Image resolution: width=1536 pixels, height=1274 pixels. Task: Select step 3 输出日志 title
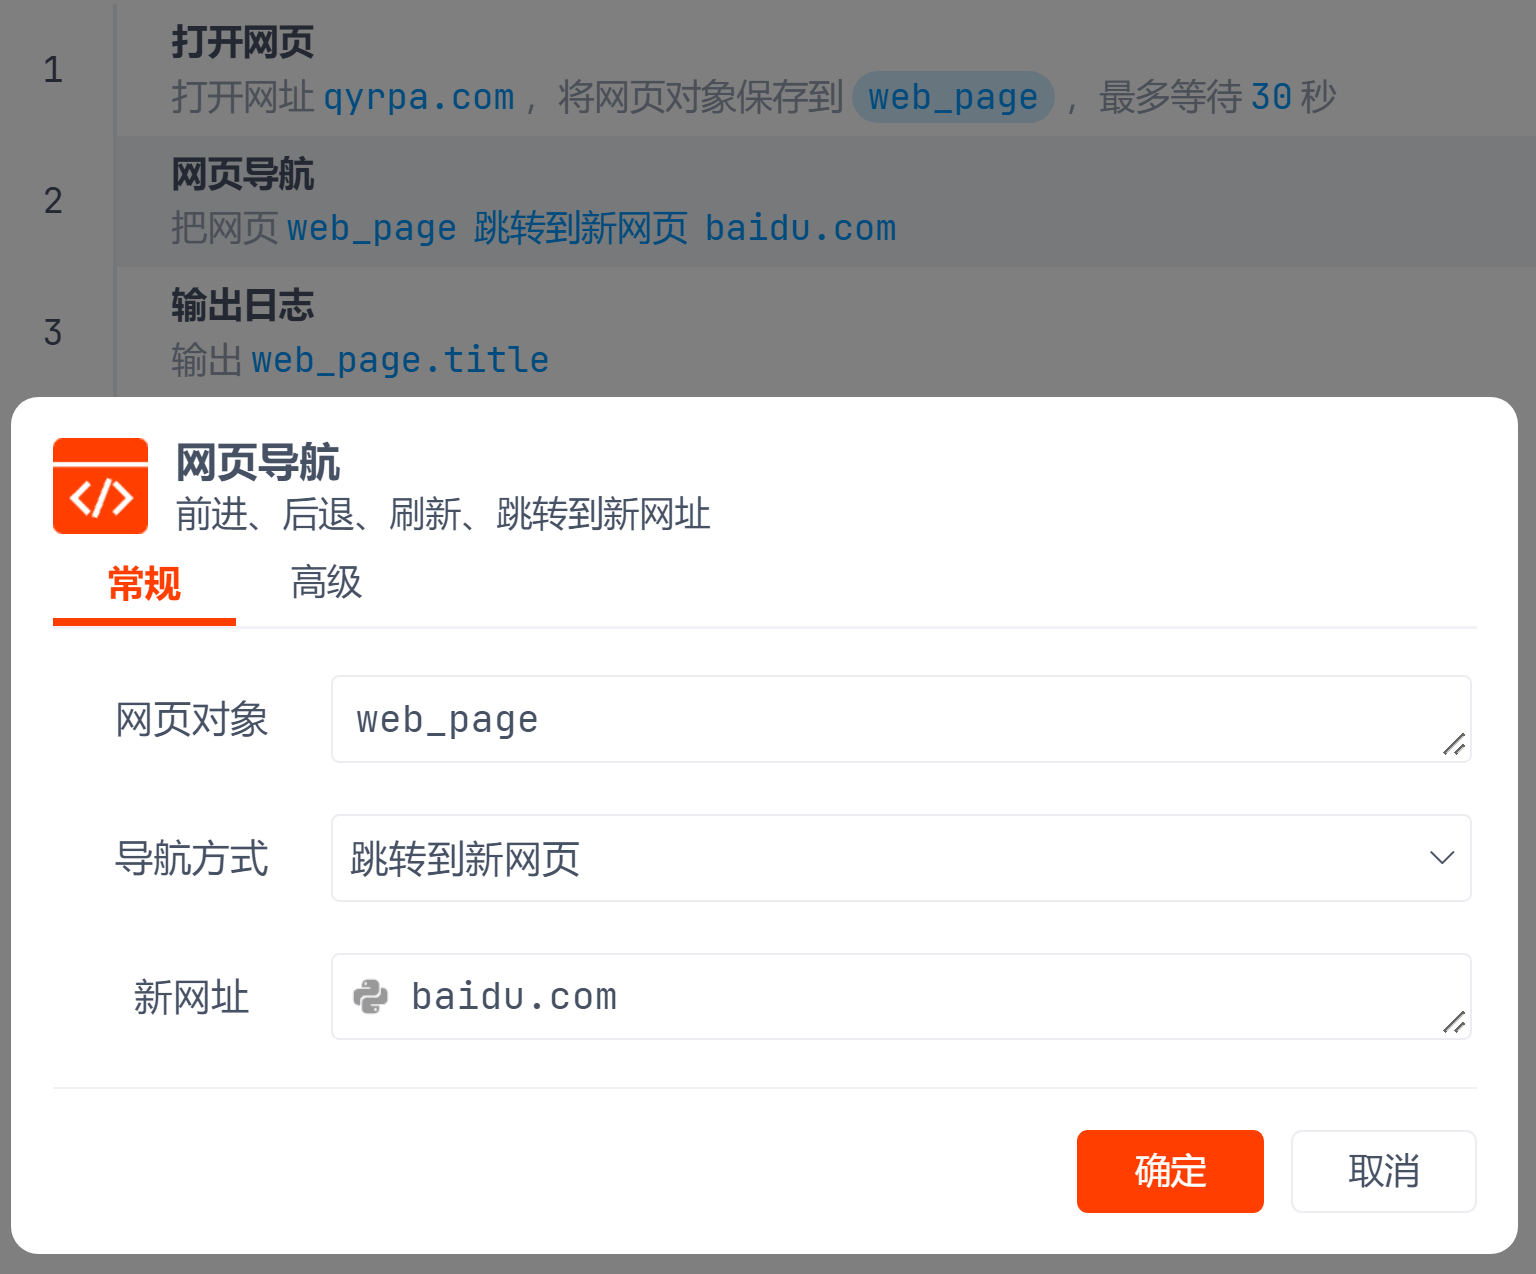tap(242, 306)
